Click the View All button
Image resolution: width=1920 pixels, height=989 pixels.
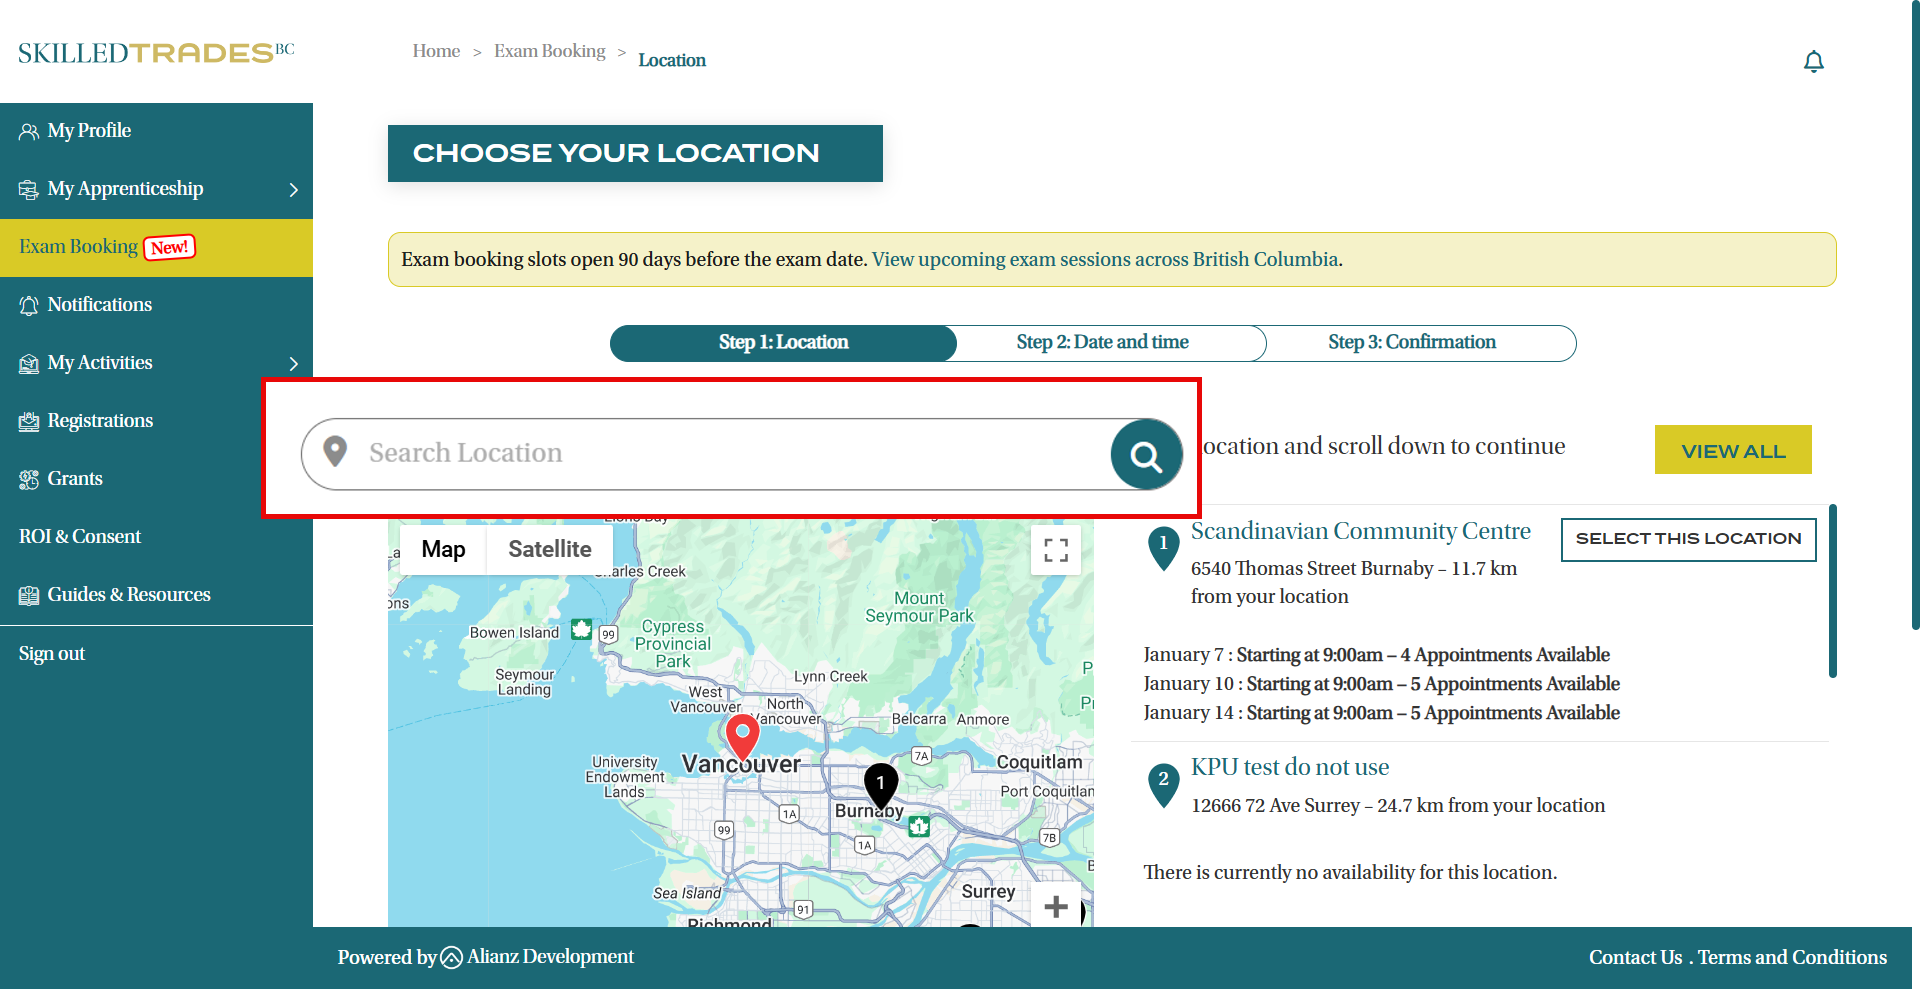pos(1732,450)
